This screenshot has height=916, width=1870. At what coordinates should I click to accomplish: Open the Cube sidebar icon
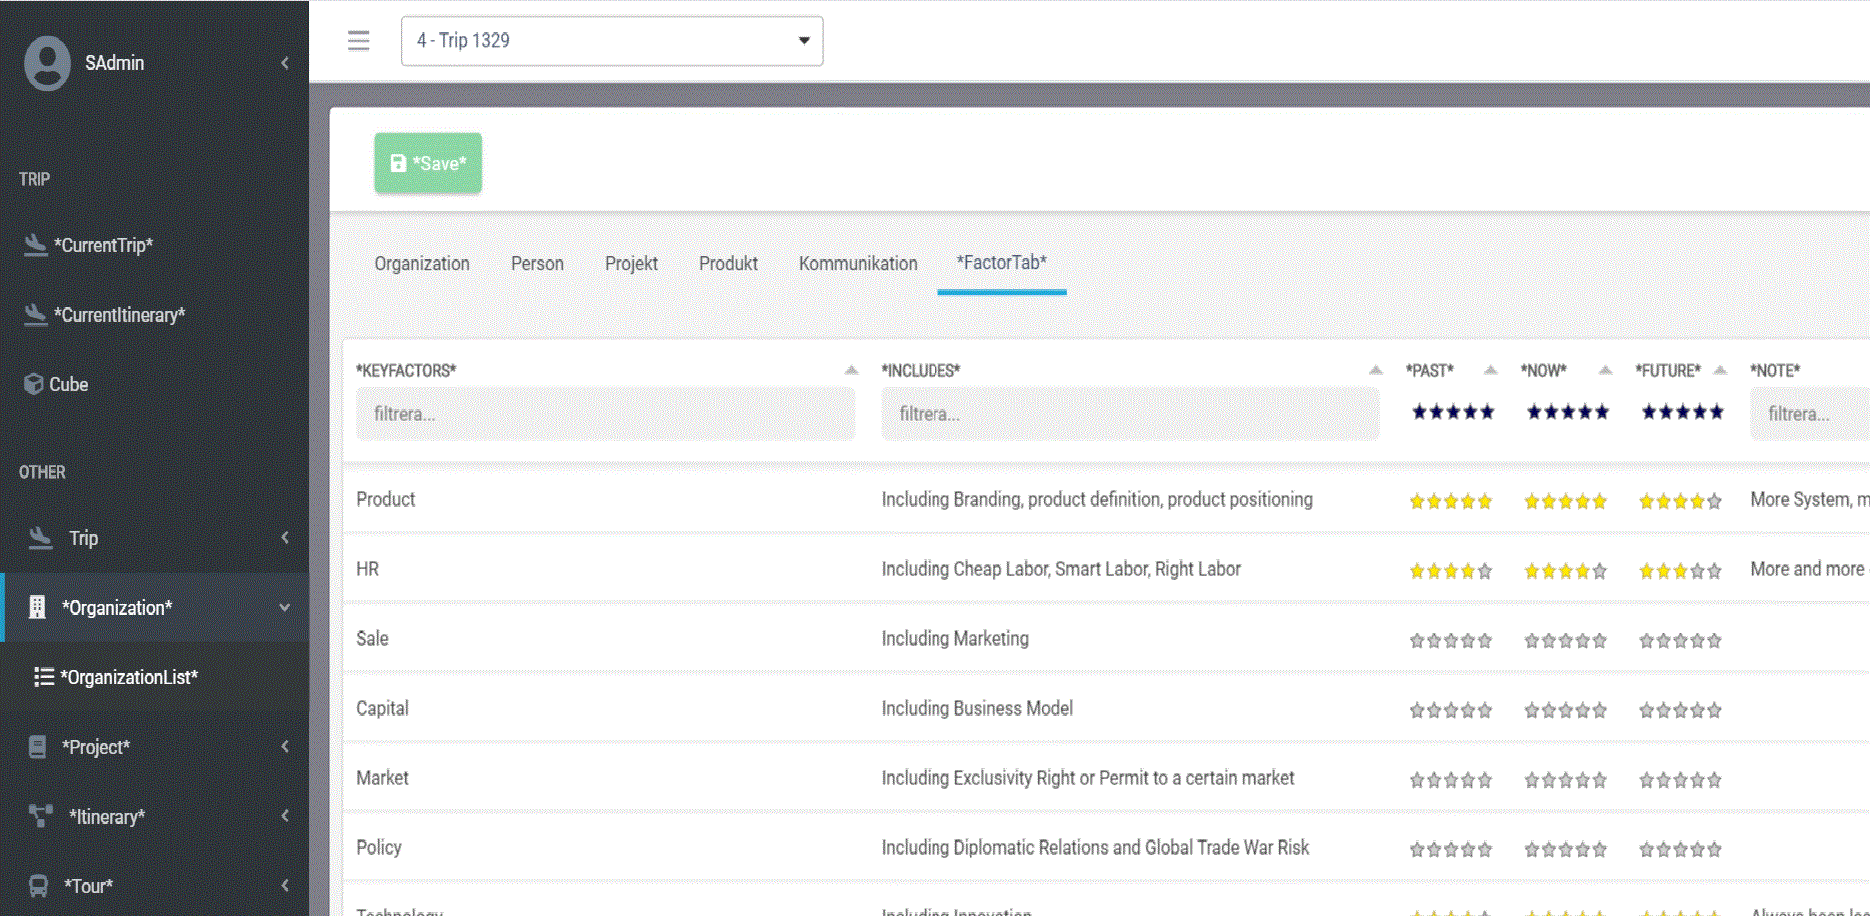point(33,384)
